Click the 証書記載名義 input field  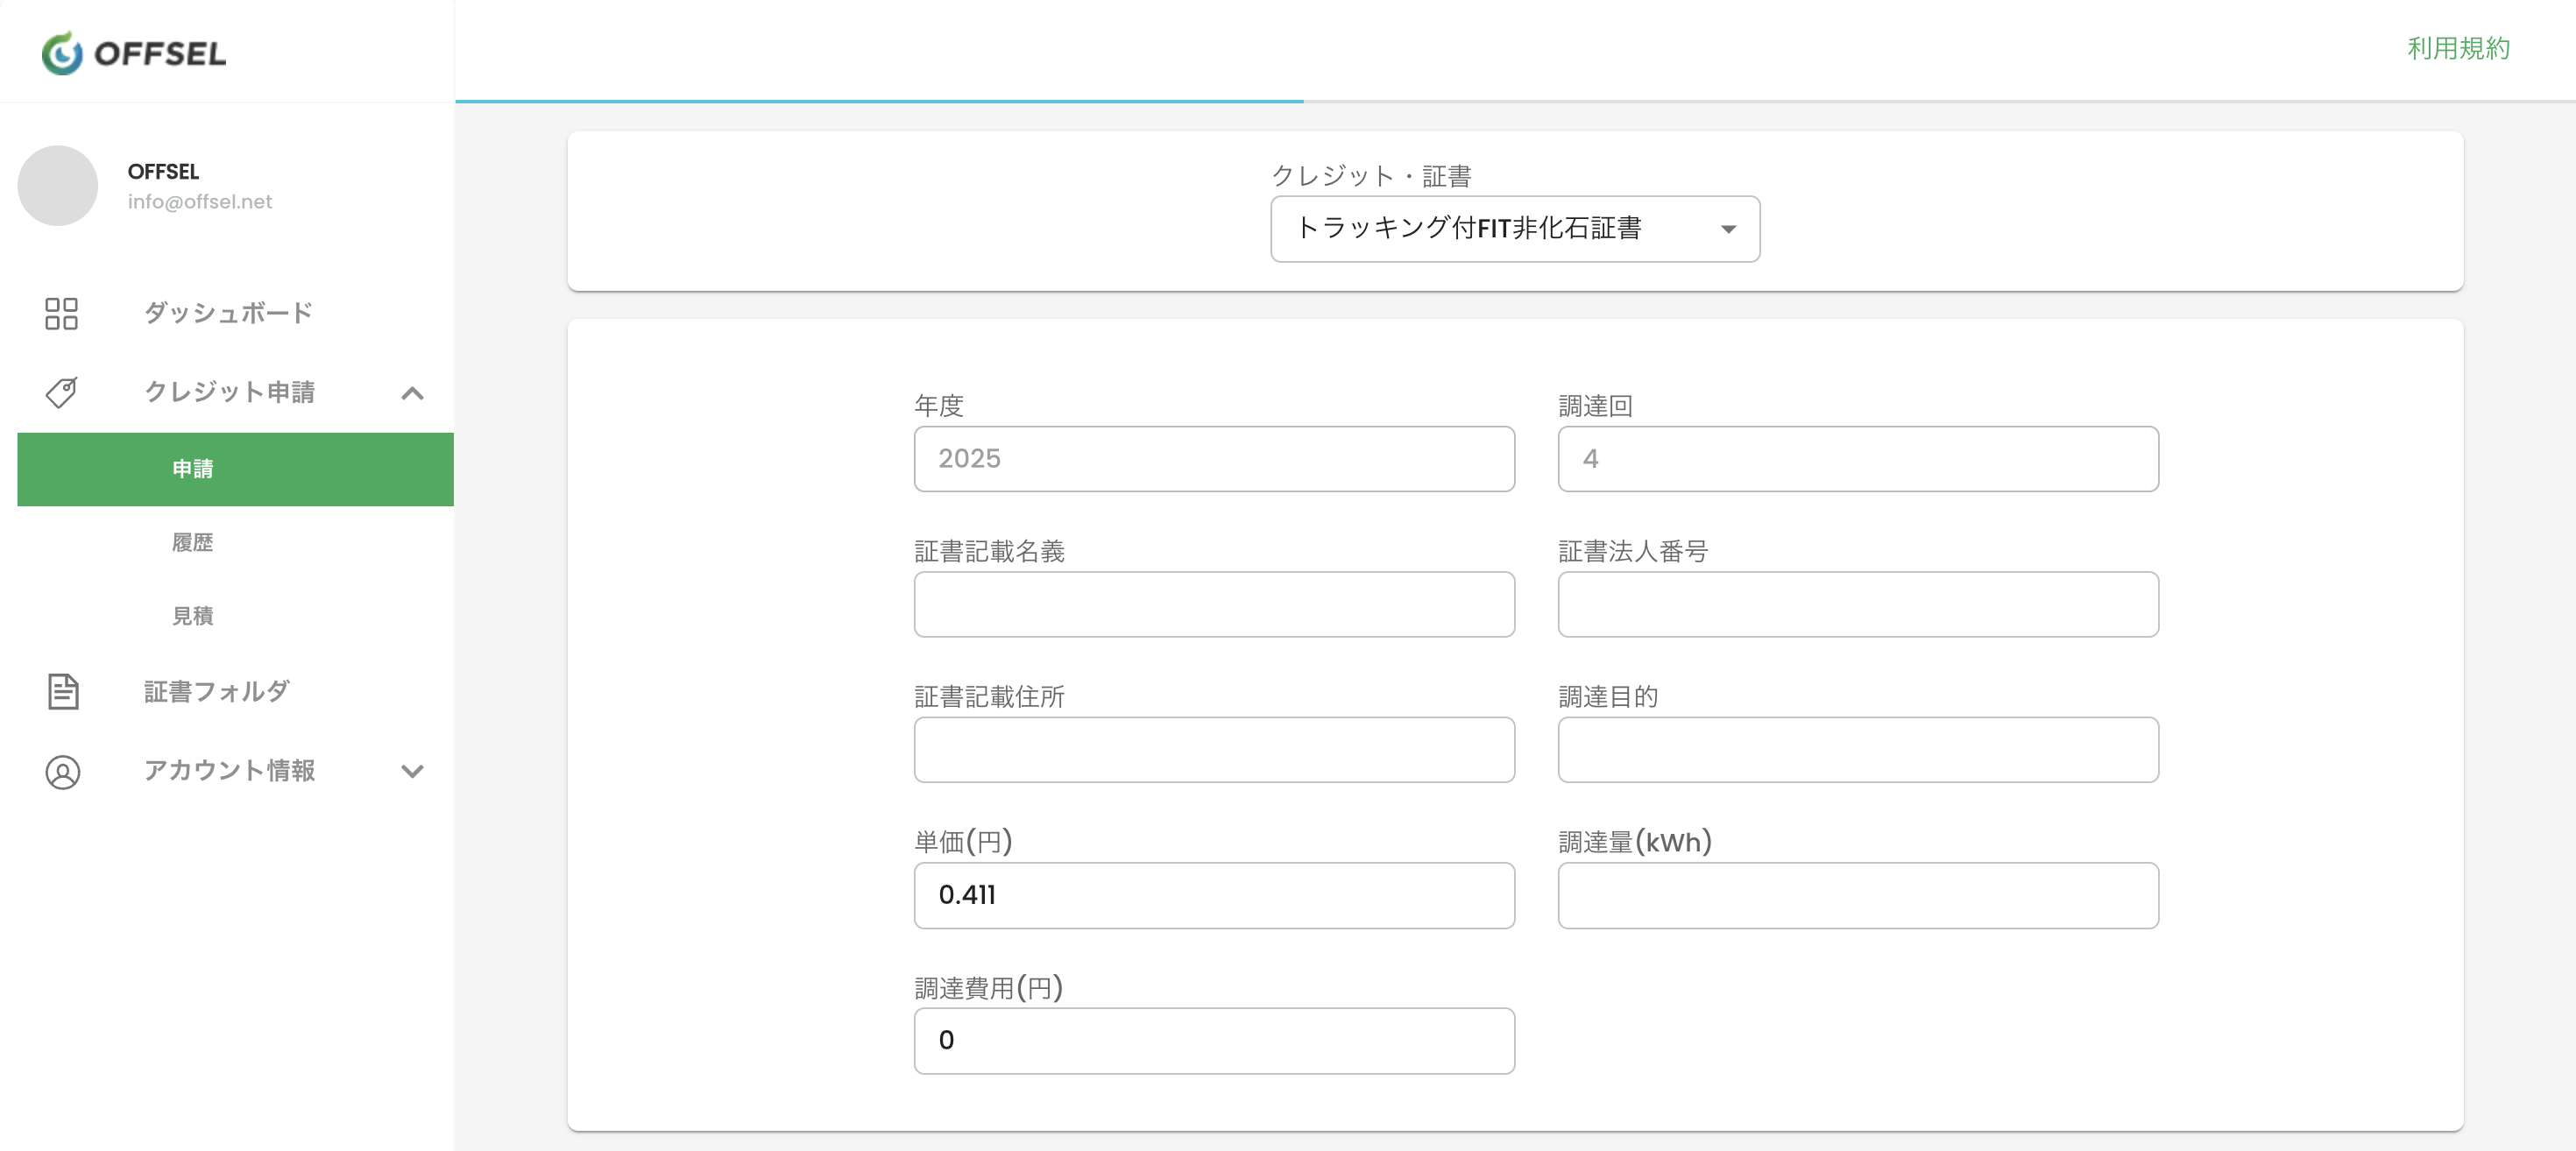coord(1213,604)
